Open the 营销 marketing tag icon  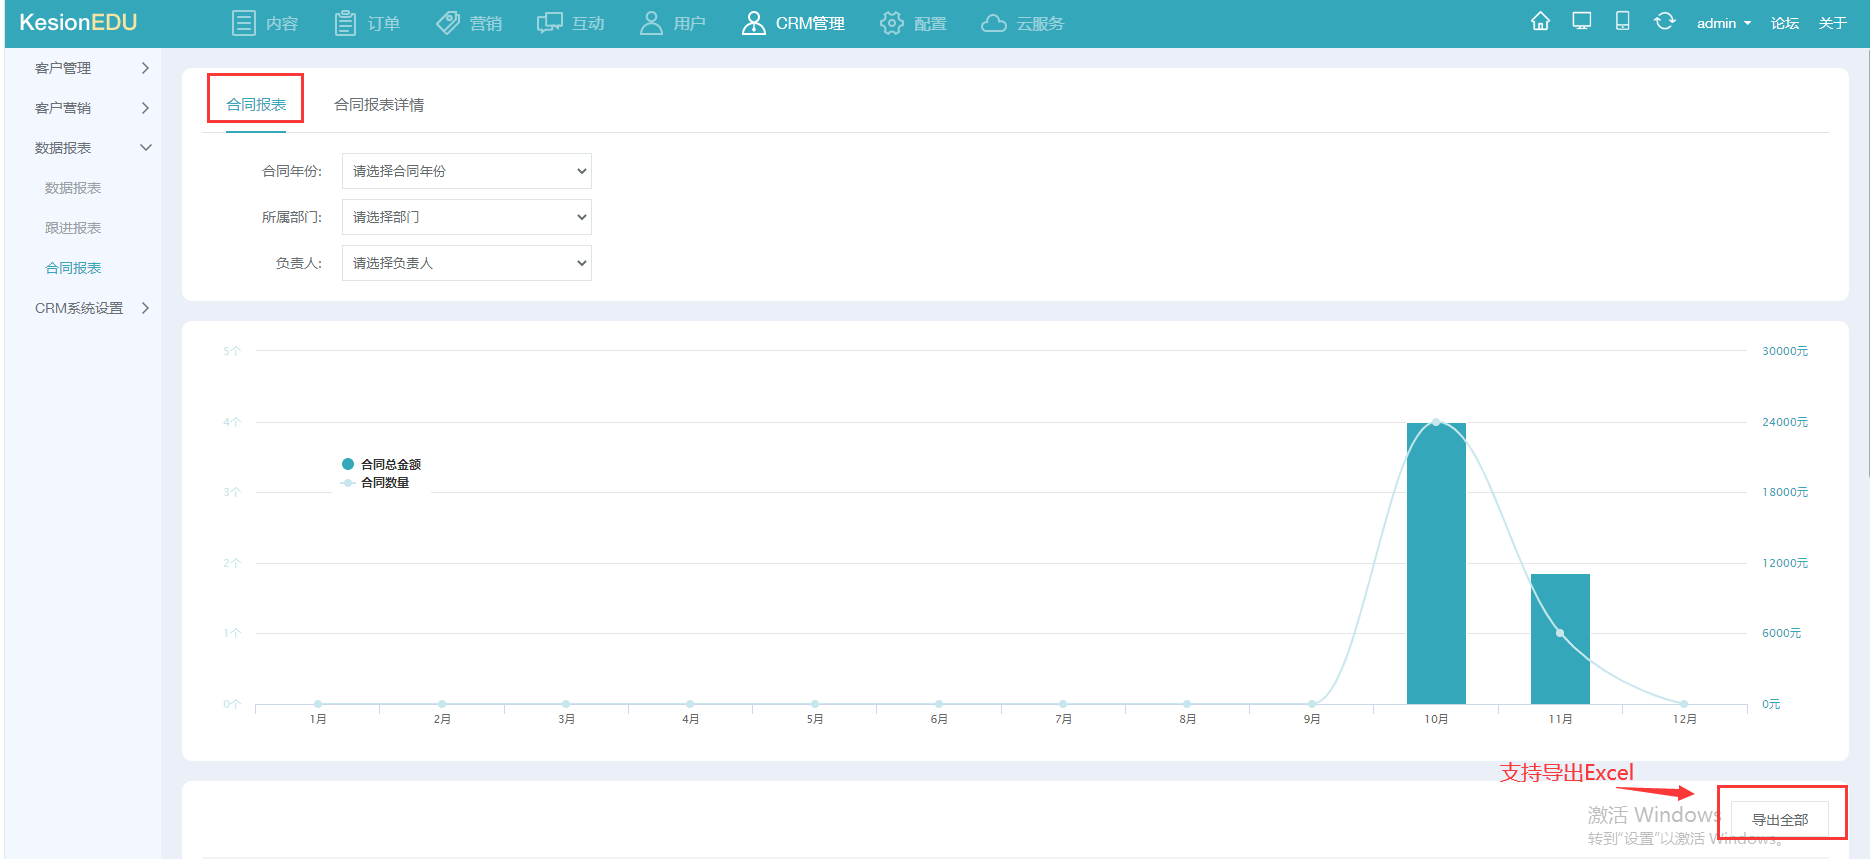[448, 23]
